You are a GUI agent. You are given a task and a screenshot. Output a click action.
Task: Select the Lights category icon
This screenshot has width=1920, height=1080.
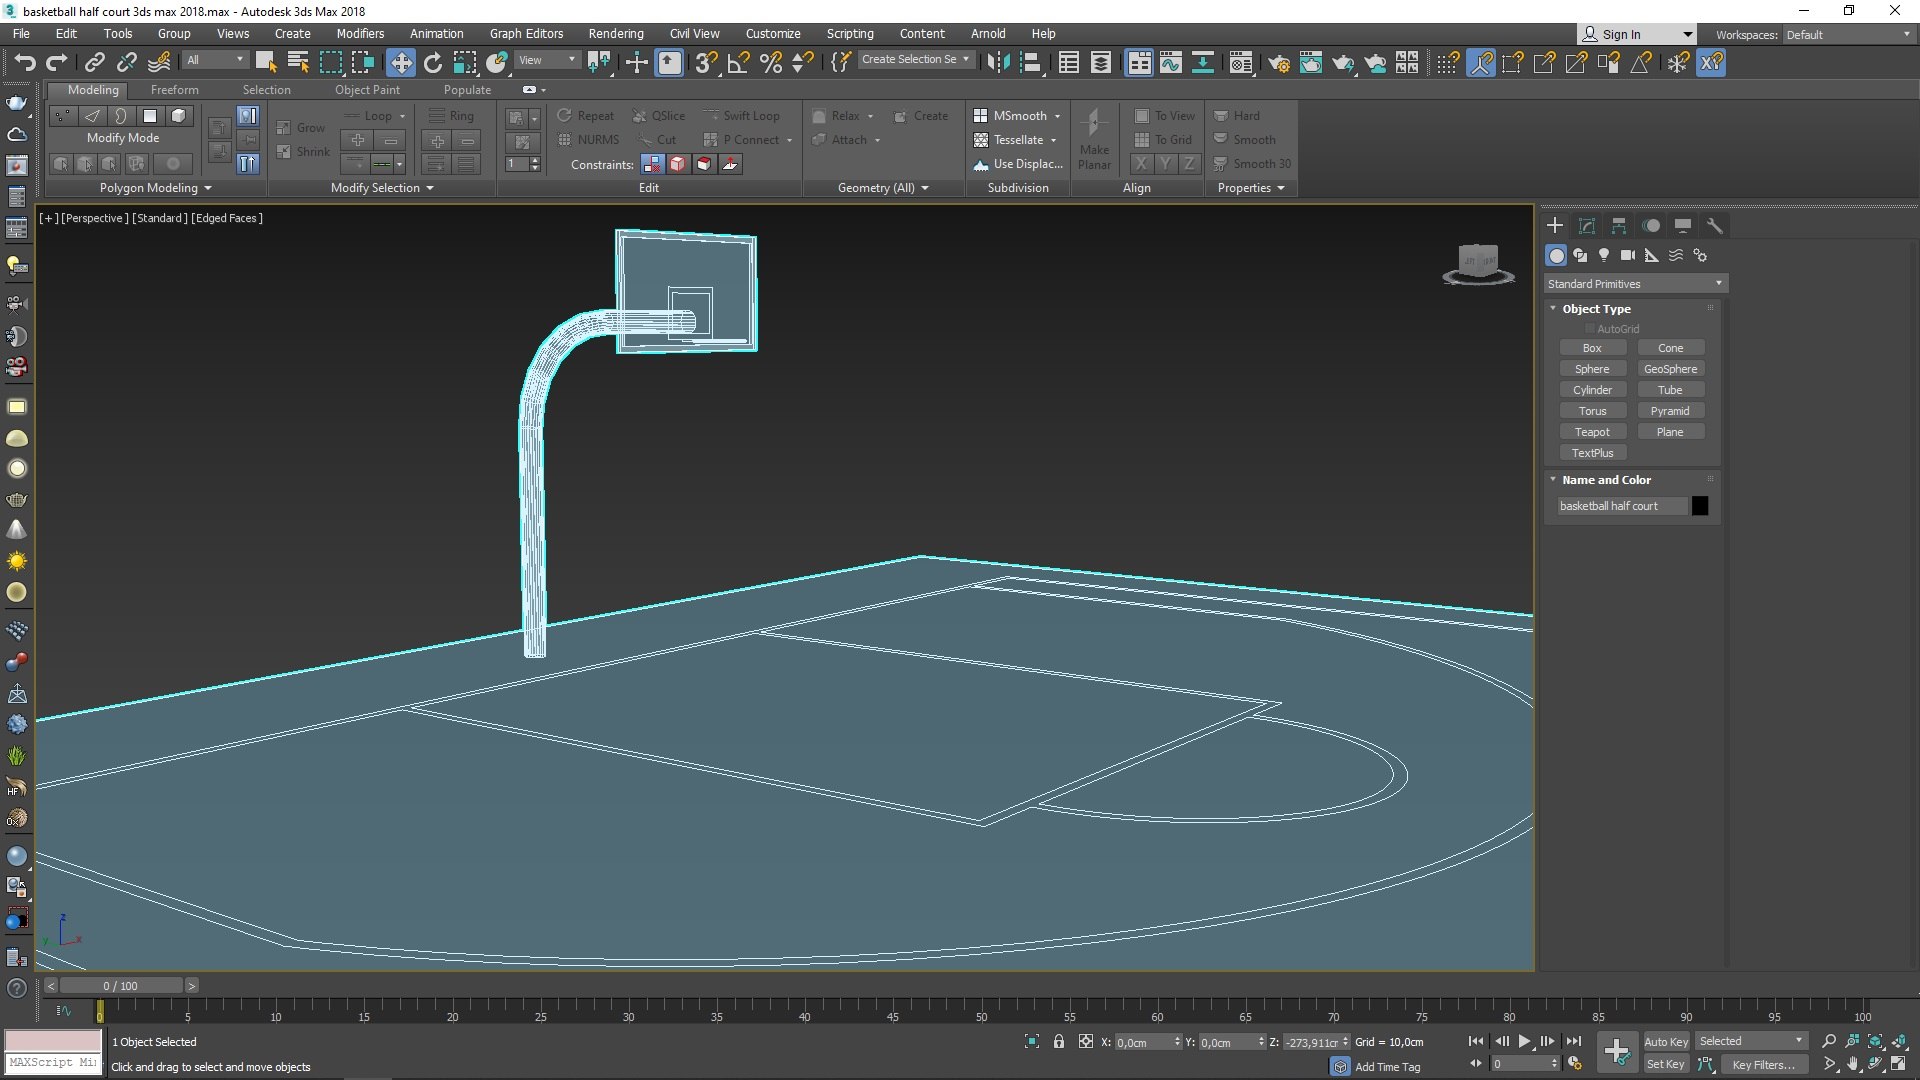click(1604, 255)
